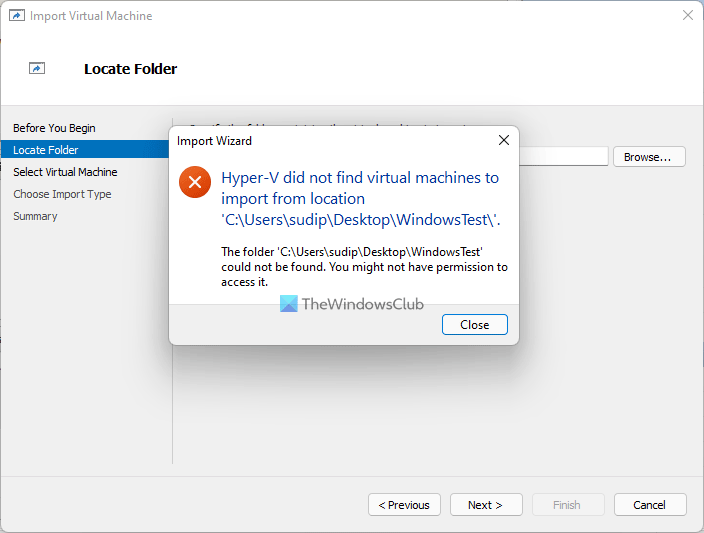Proceed with the Next button
This screenshot has width=704, height=533.
pyautogui.click(x=486, y=505)
